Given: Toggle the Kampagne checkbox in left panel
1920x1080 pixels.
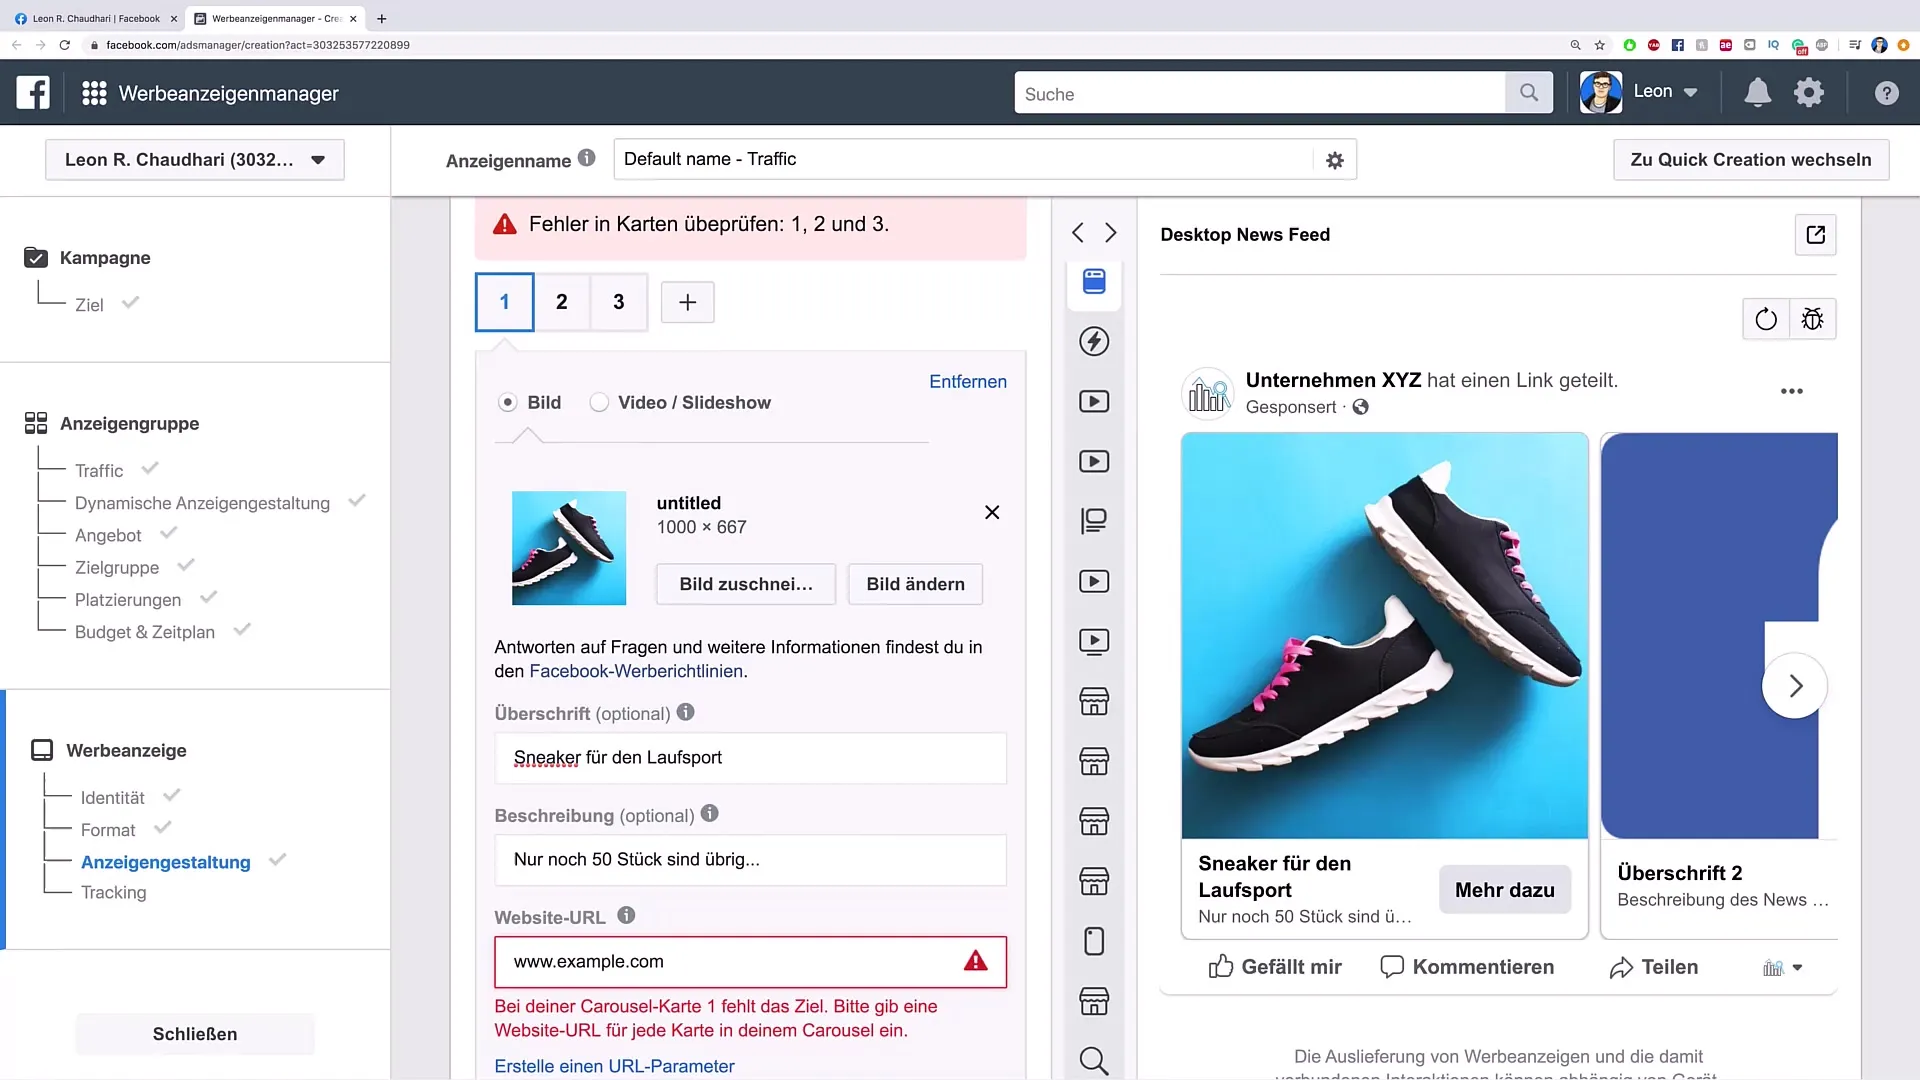Looking at the screenshot, I should pos(36,256).
